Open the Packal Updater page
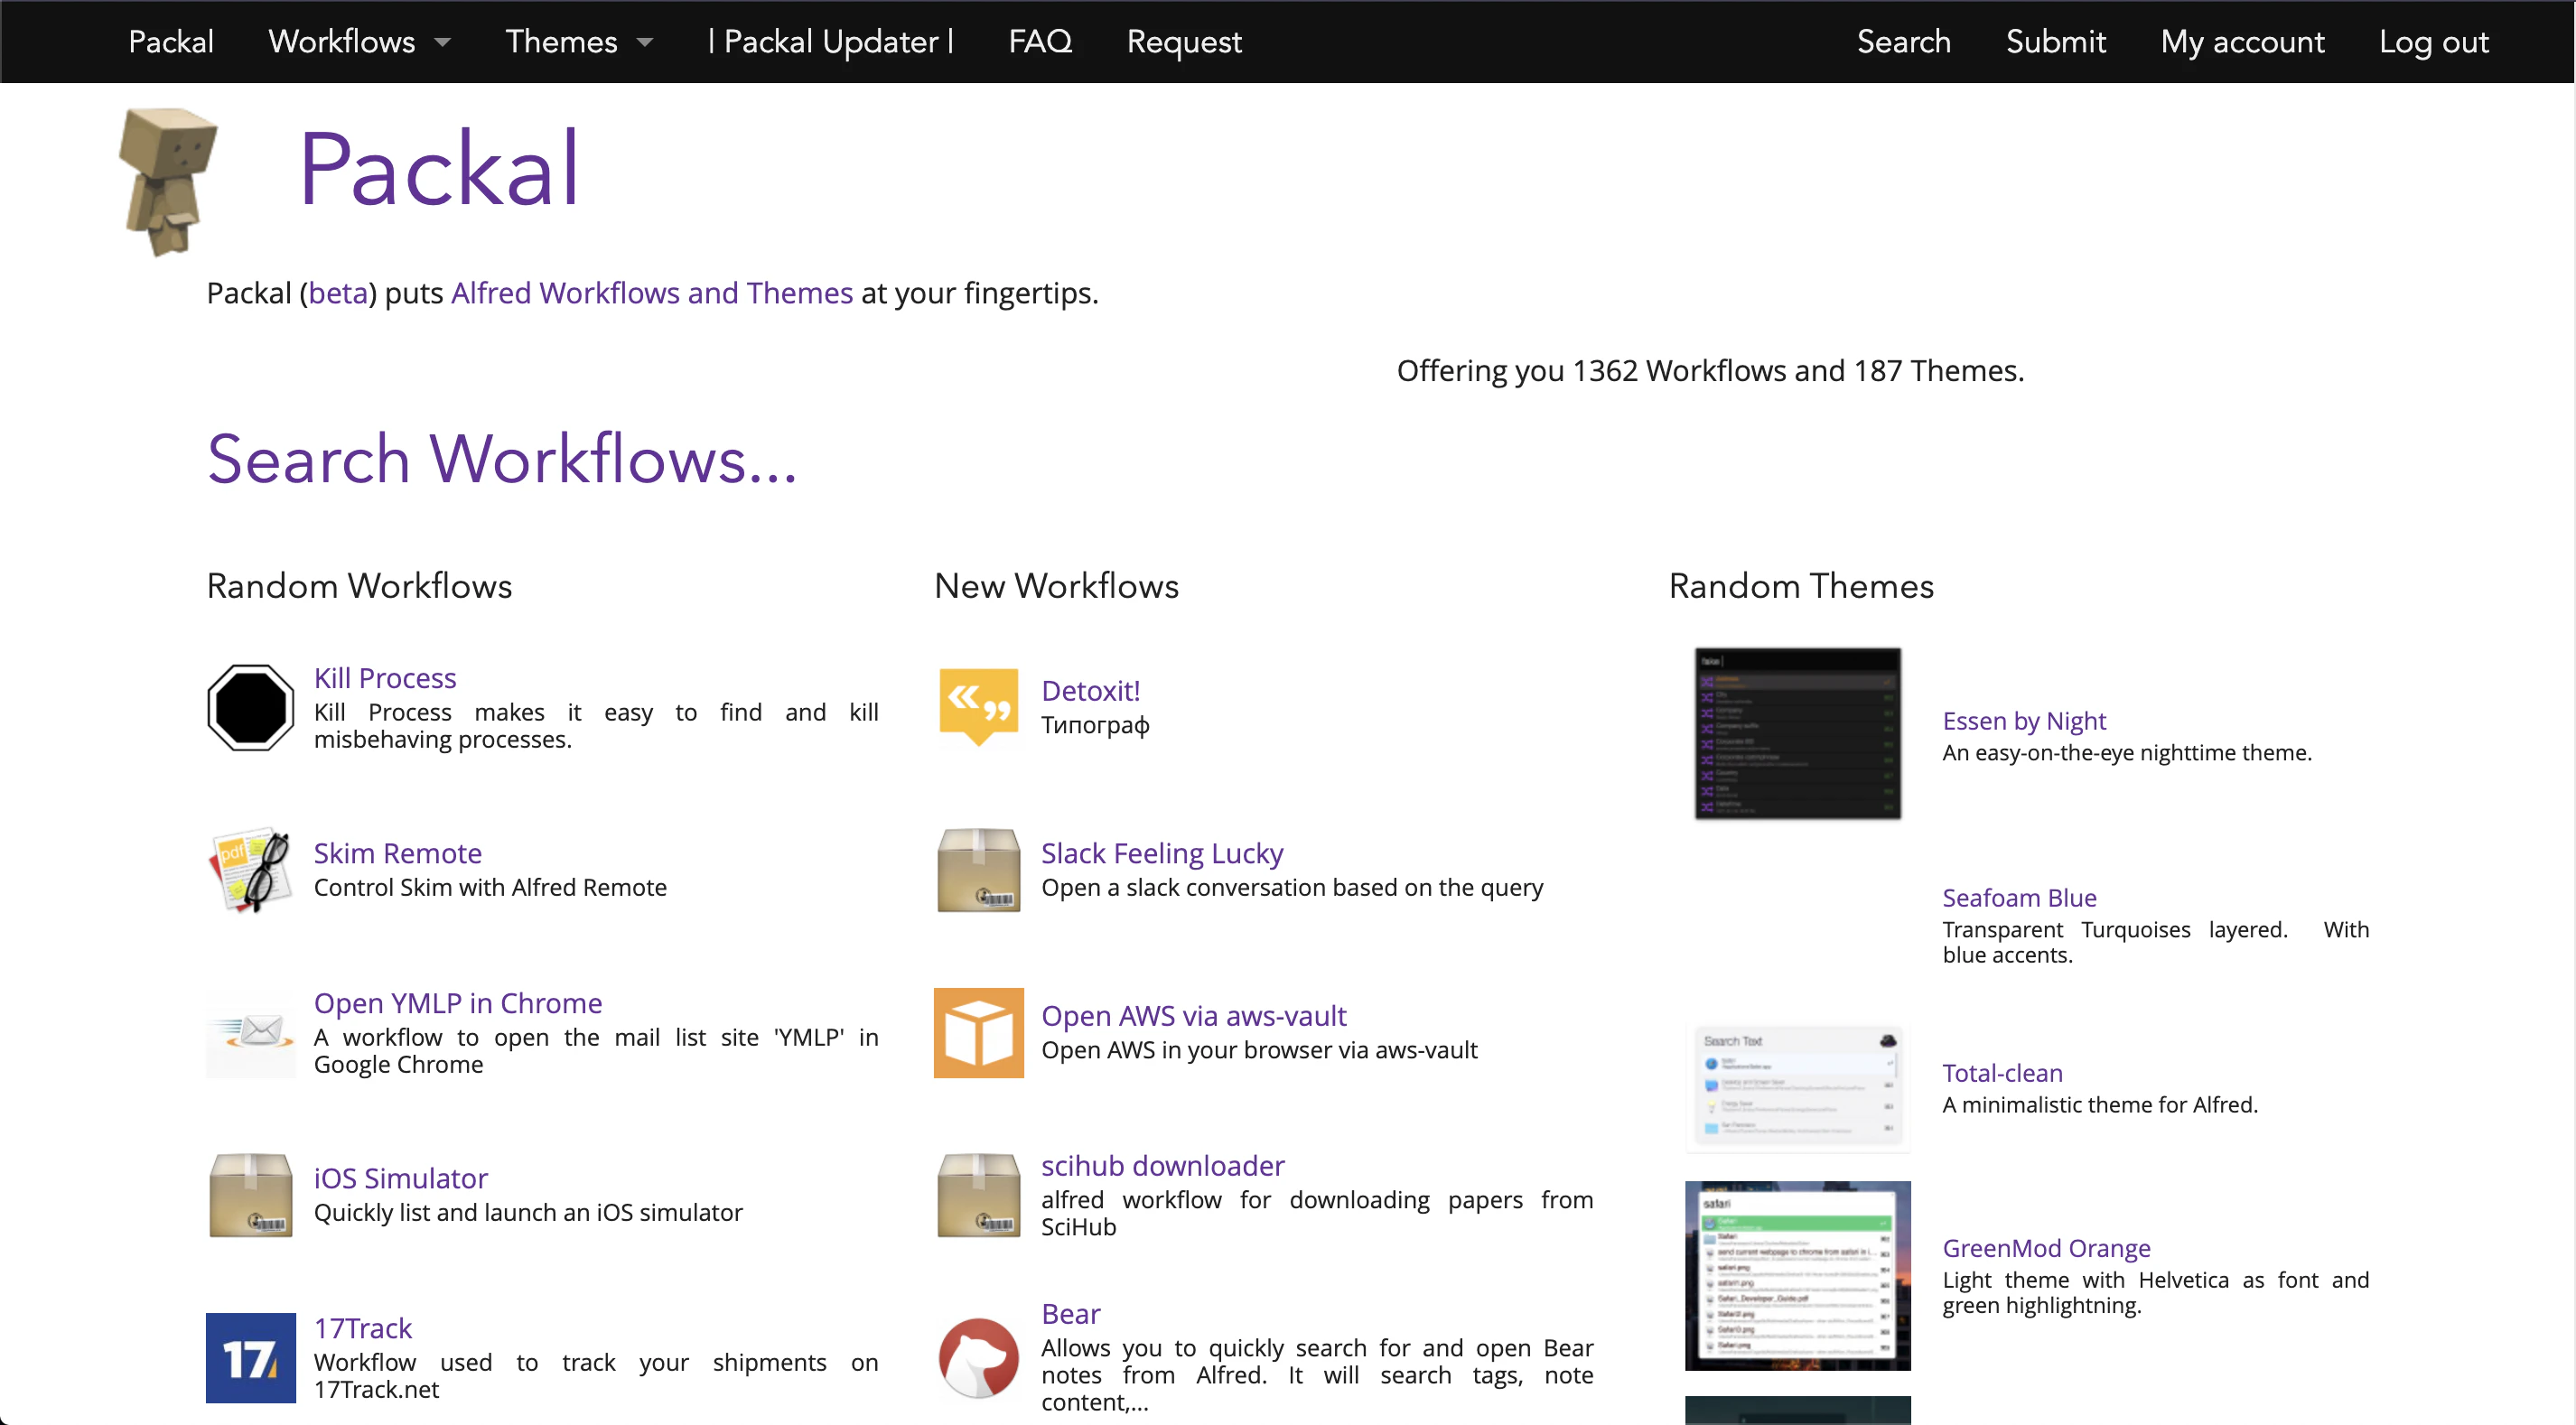The height and width of the screenshot is (1425, 2576). coord(830,41)
